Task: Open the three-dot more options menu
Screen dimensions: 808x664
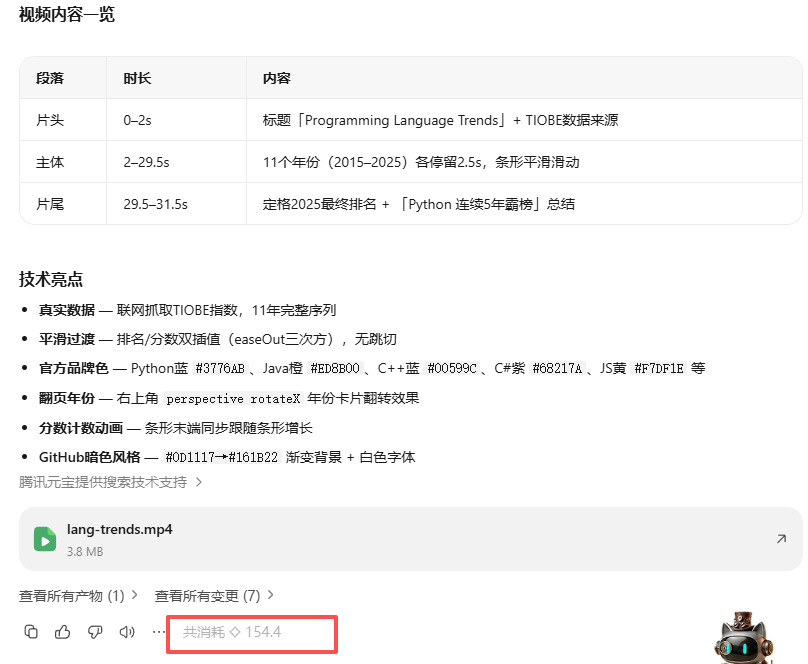Action: pyautogui.click(x=159, y=632)
